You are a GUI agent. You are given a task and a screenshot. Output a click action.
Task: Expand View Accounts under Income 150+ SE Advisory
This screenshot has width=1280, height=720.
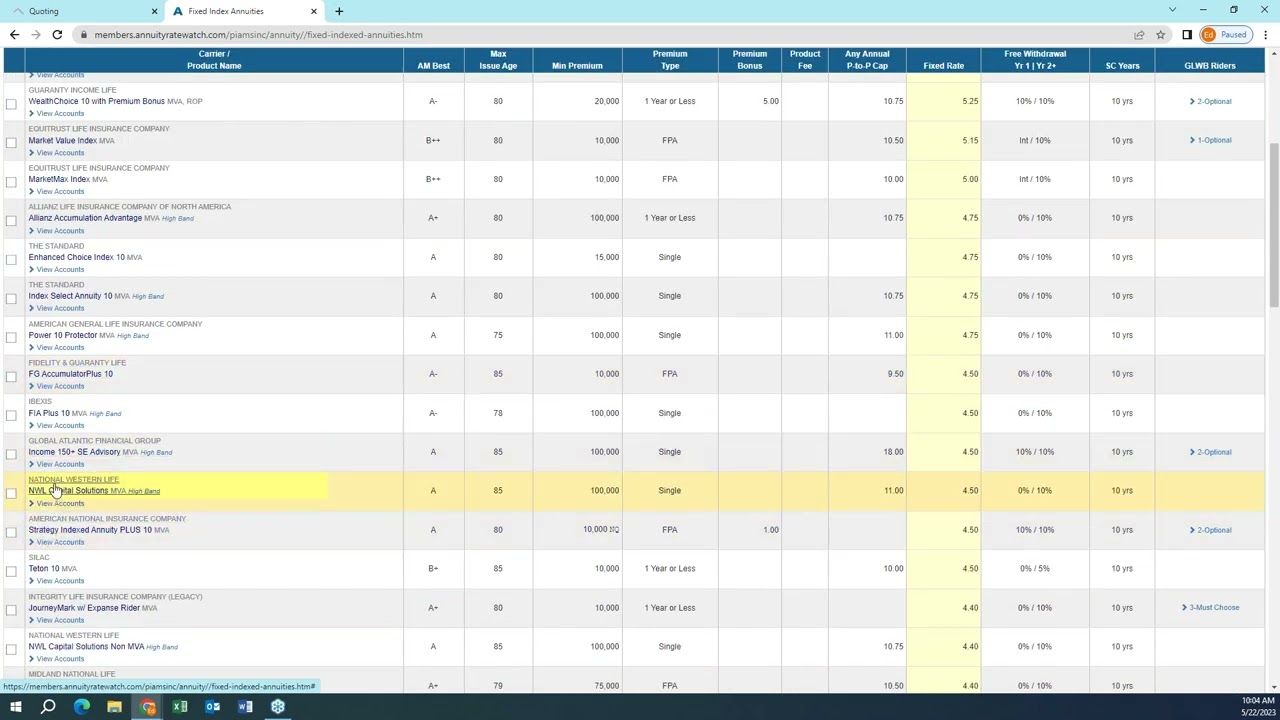(x=57, y=464)
